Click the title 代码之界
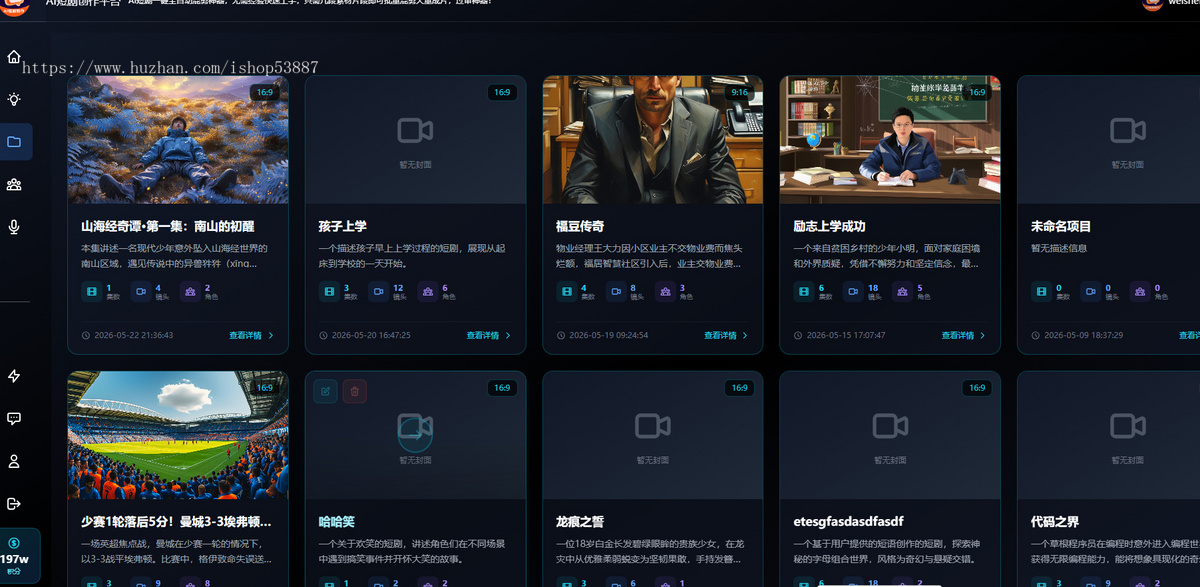Screen dimensions: 1200x587 [1055, 522]
